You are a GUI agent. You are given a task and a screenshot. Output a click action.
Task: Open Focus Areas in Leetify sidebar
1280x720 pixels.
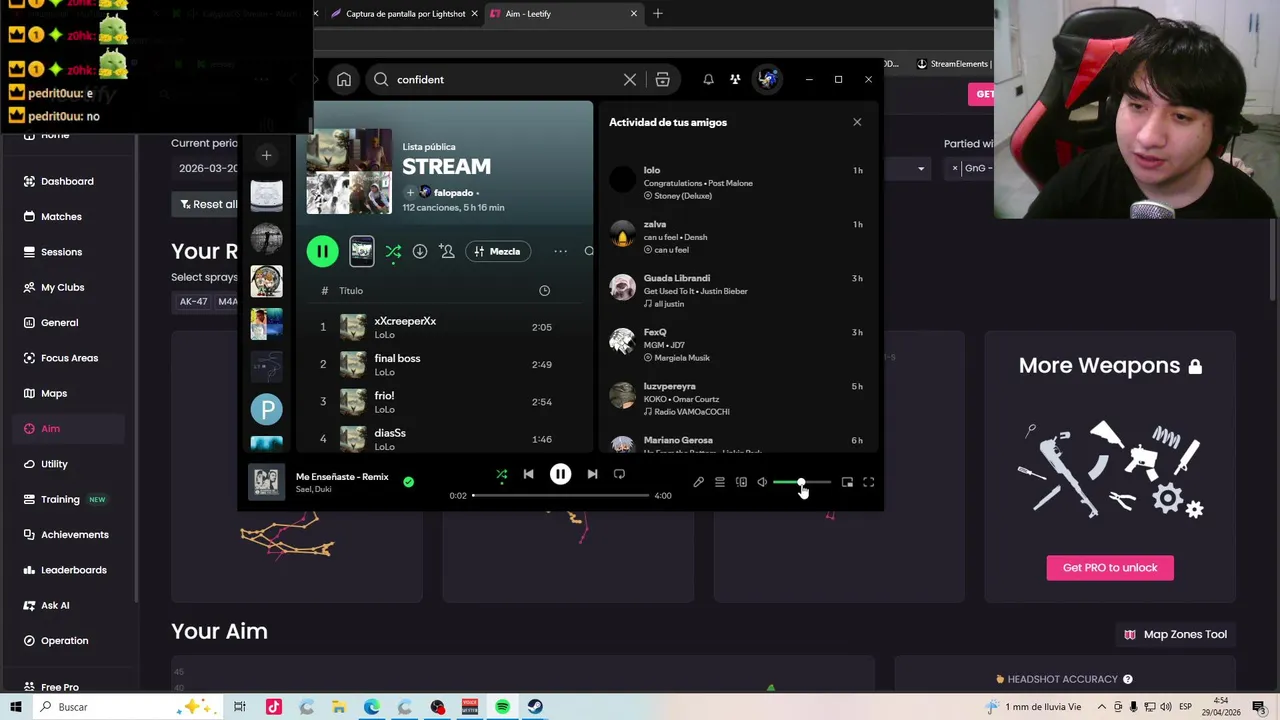[69, 358]
